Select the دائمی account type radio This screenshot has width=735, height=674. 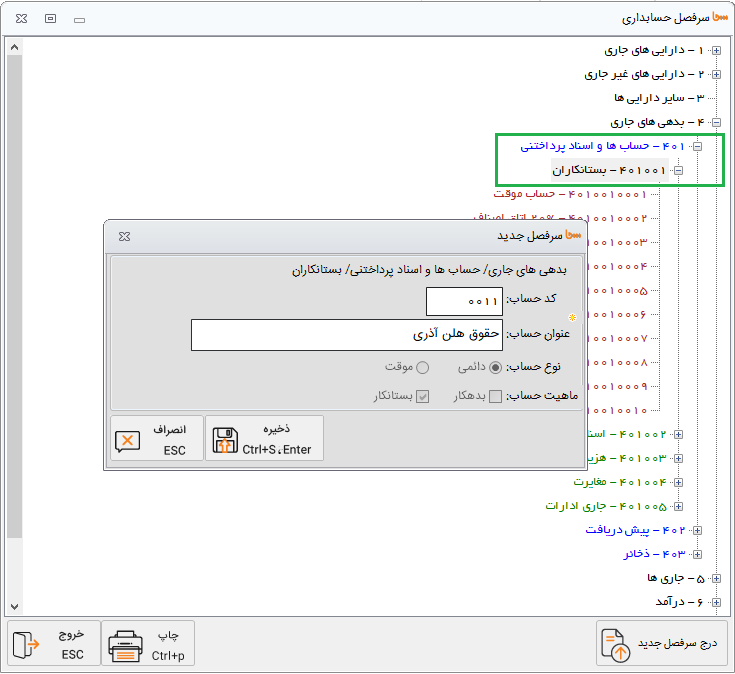click(495, 367)
